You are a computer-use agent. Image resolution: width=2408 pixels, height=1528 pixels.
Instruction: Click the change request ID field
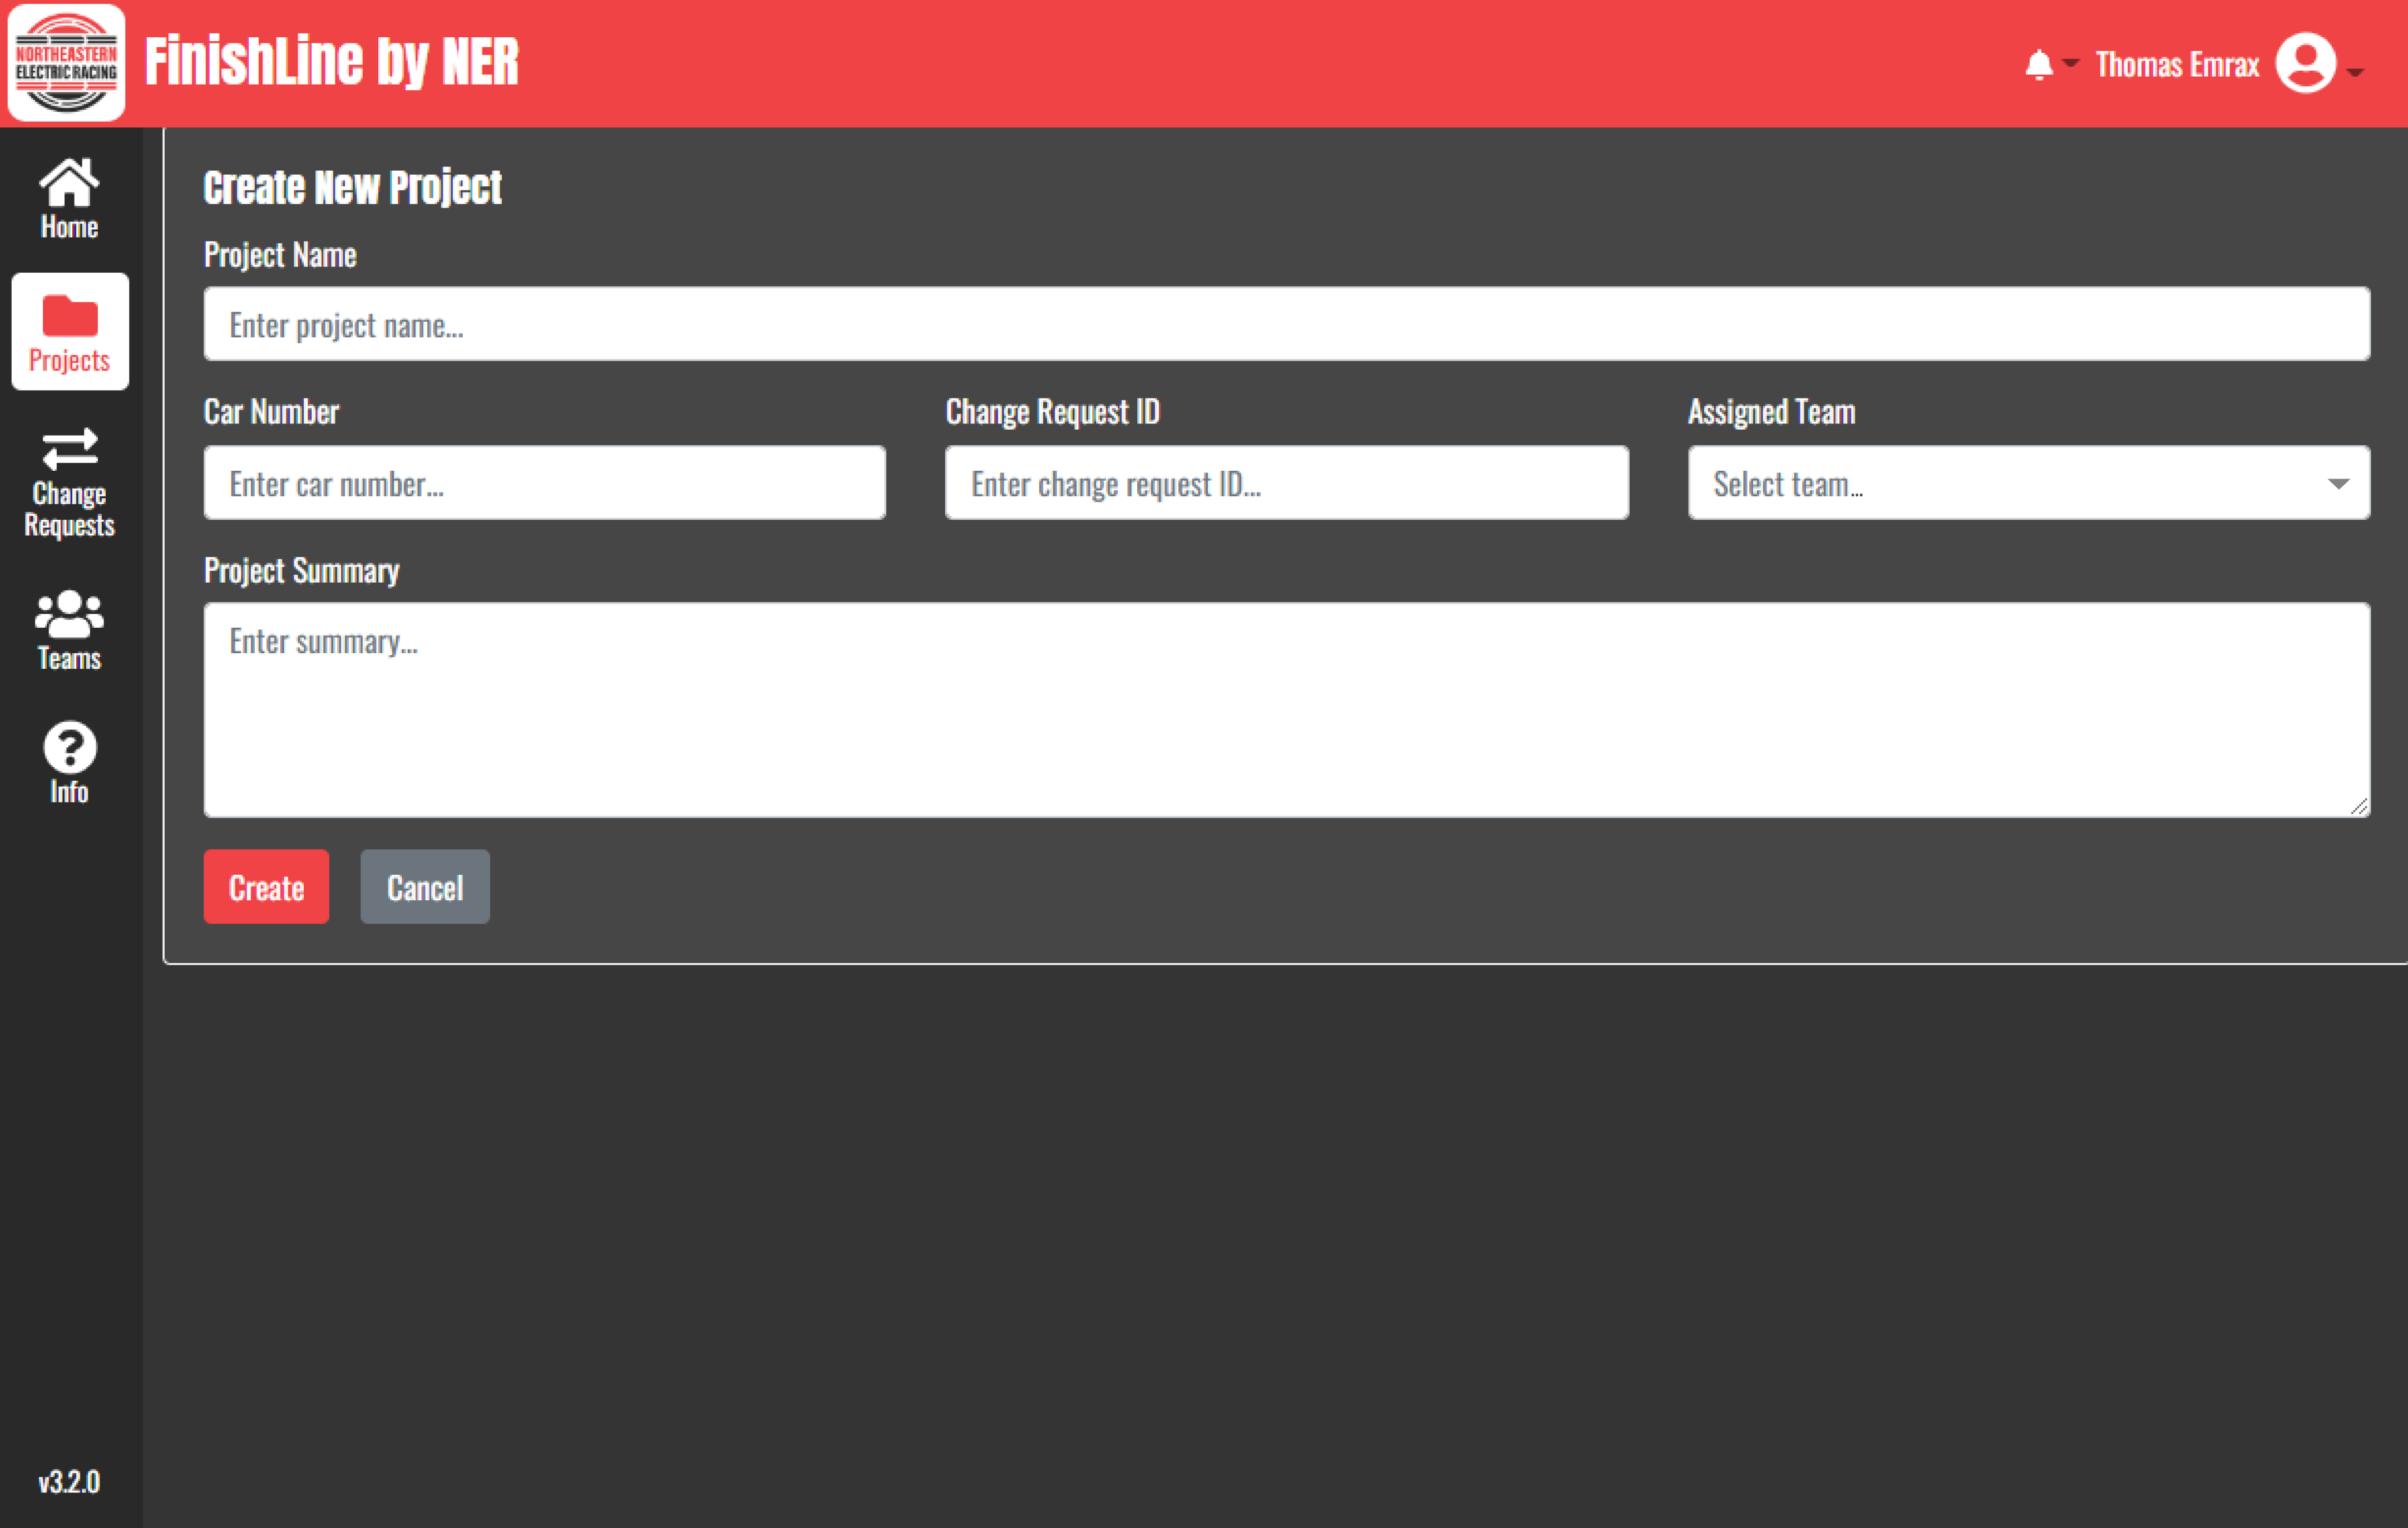(x=1286, y=483)
